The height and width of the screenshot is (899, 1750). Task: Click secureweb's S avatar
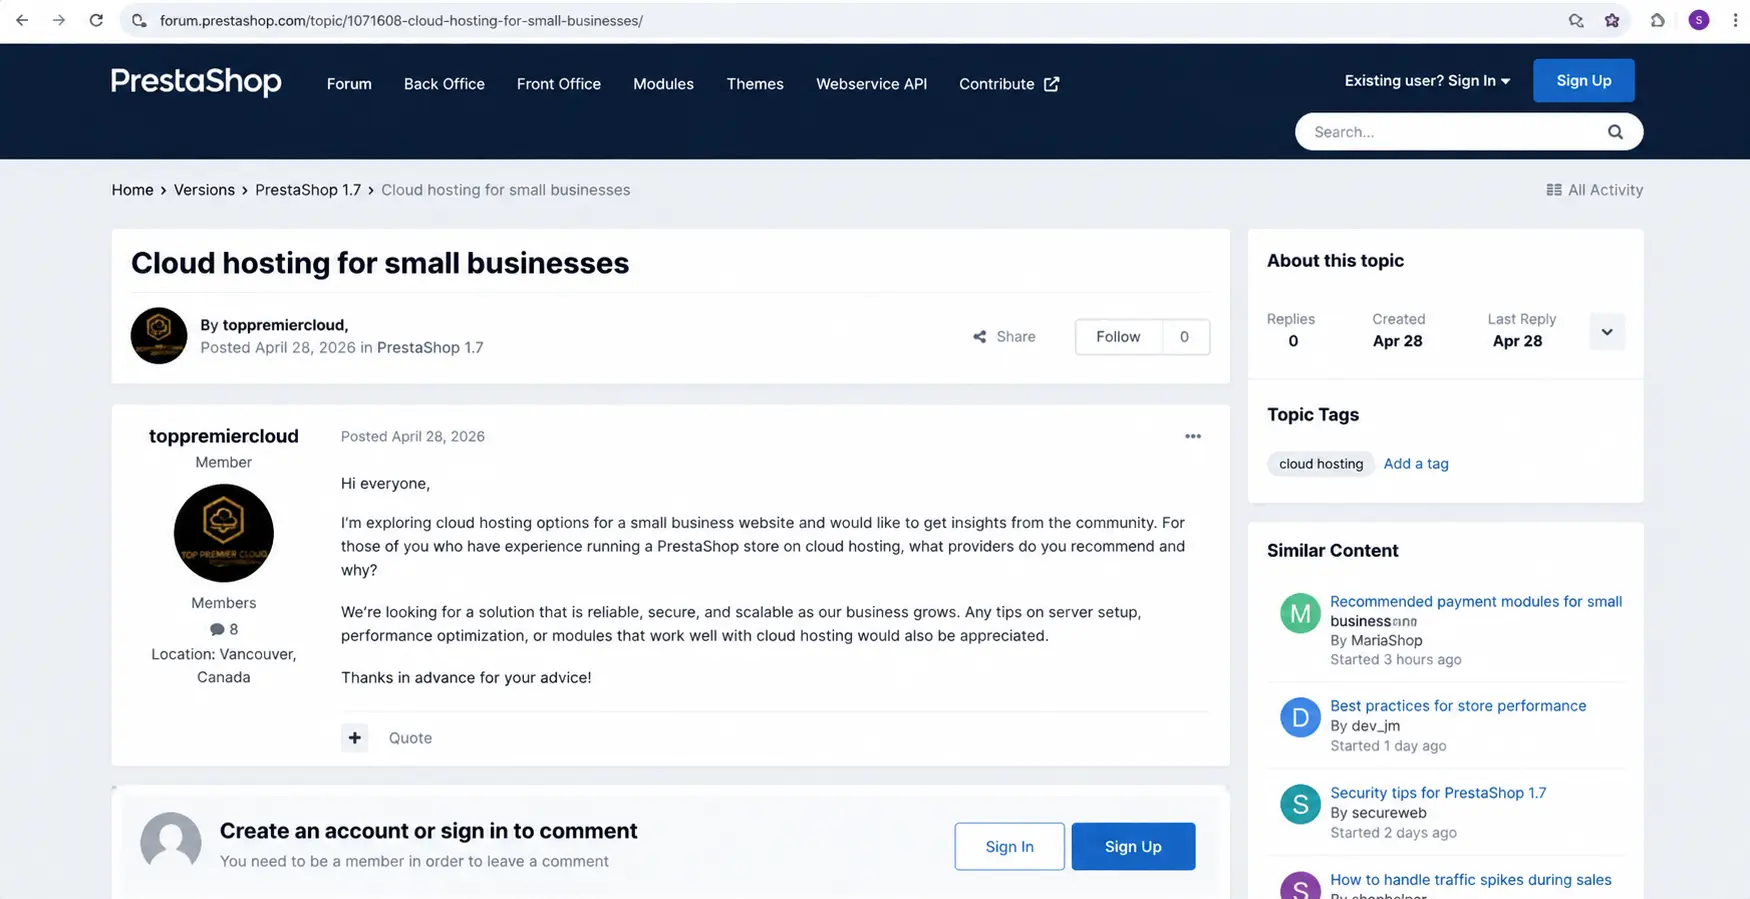1300,804
